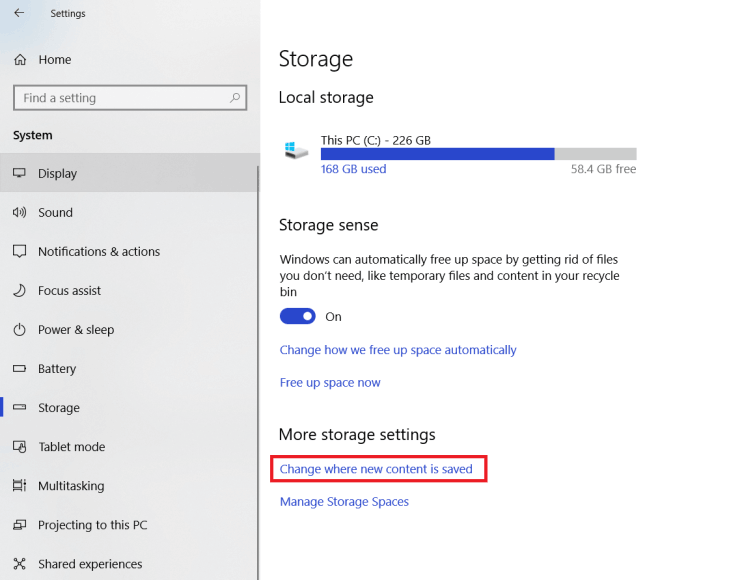Open the Manage Storage Spaces link
This screenshot has height=580, width=742.
[x=344, y=502]
